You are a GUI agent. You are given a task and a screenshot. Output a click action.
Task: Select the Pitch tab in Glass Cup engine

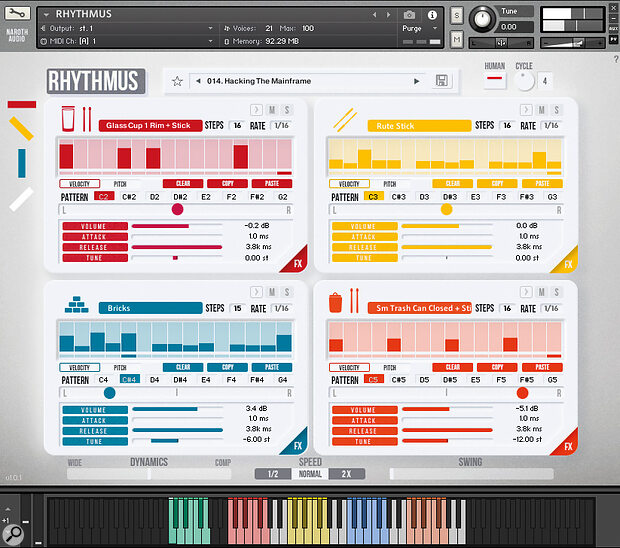point(120,184)
